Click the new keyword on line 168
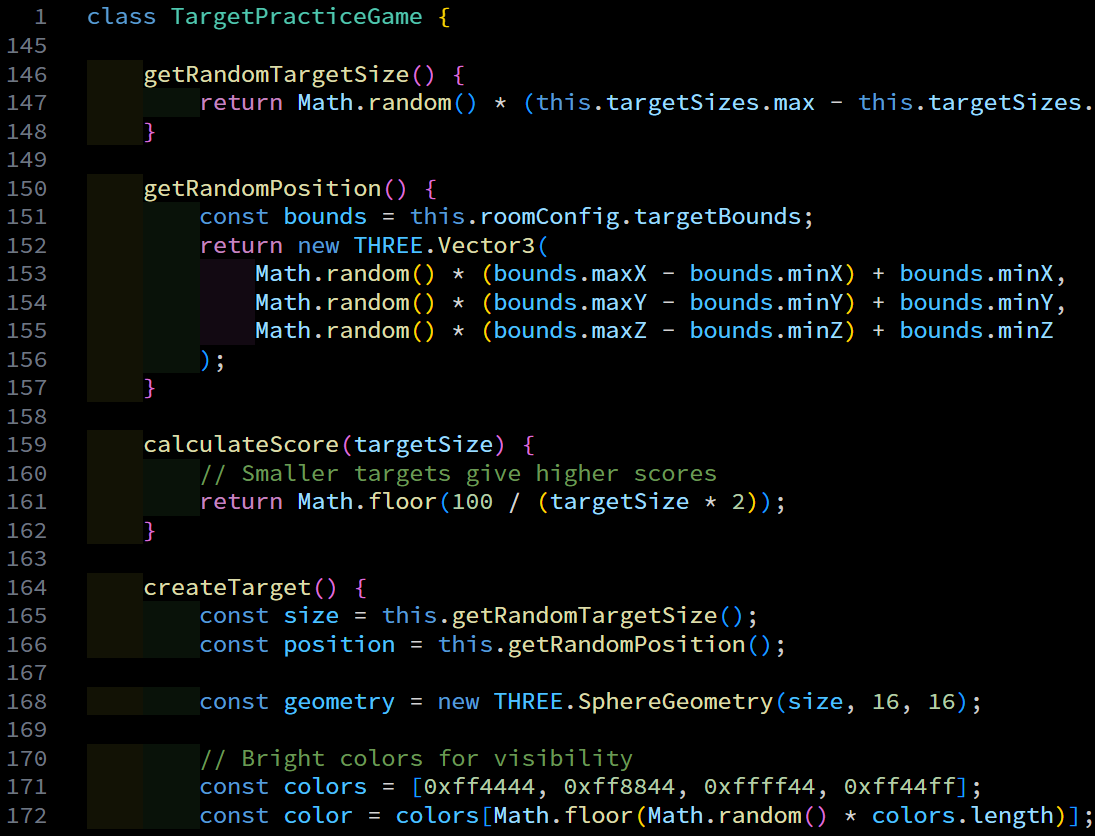Viewport: 1095px width, 836px height. coord(458,701)
